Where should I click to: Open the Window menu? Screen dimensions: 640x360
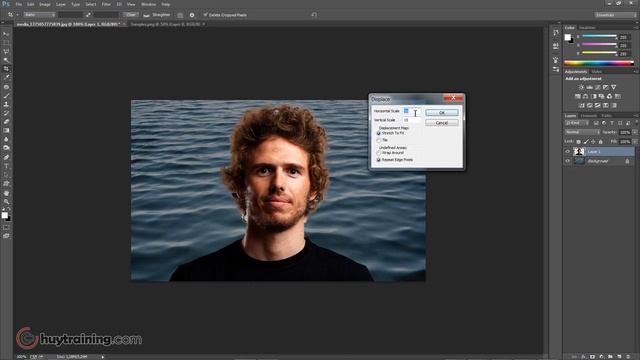(x=148, y=4)
